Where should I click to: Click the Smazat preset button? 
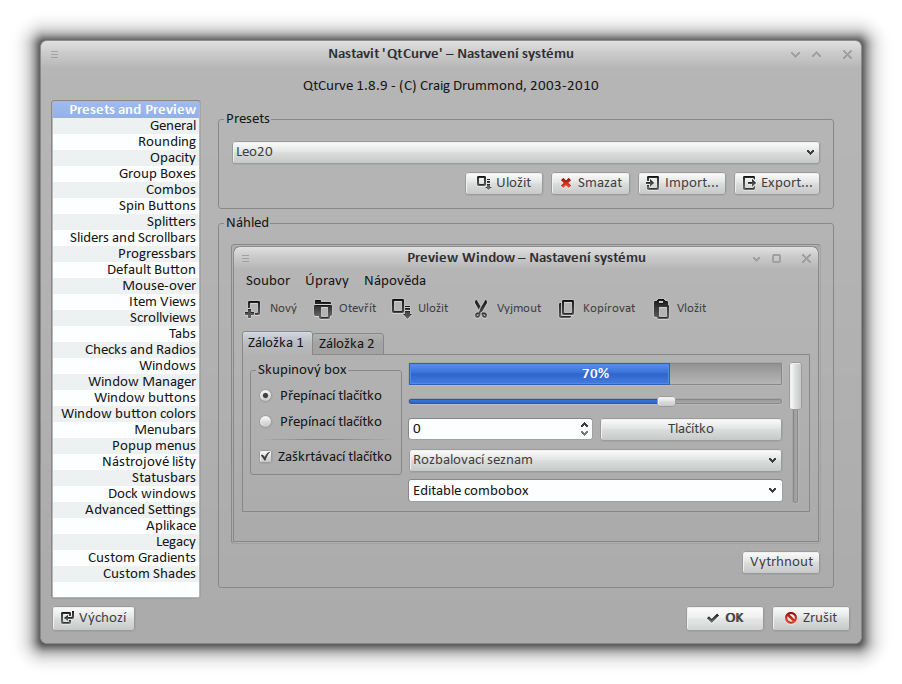[590, 183]
